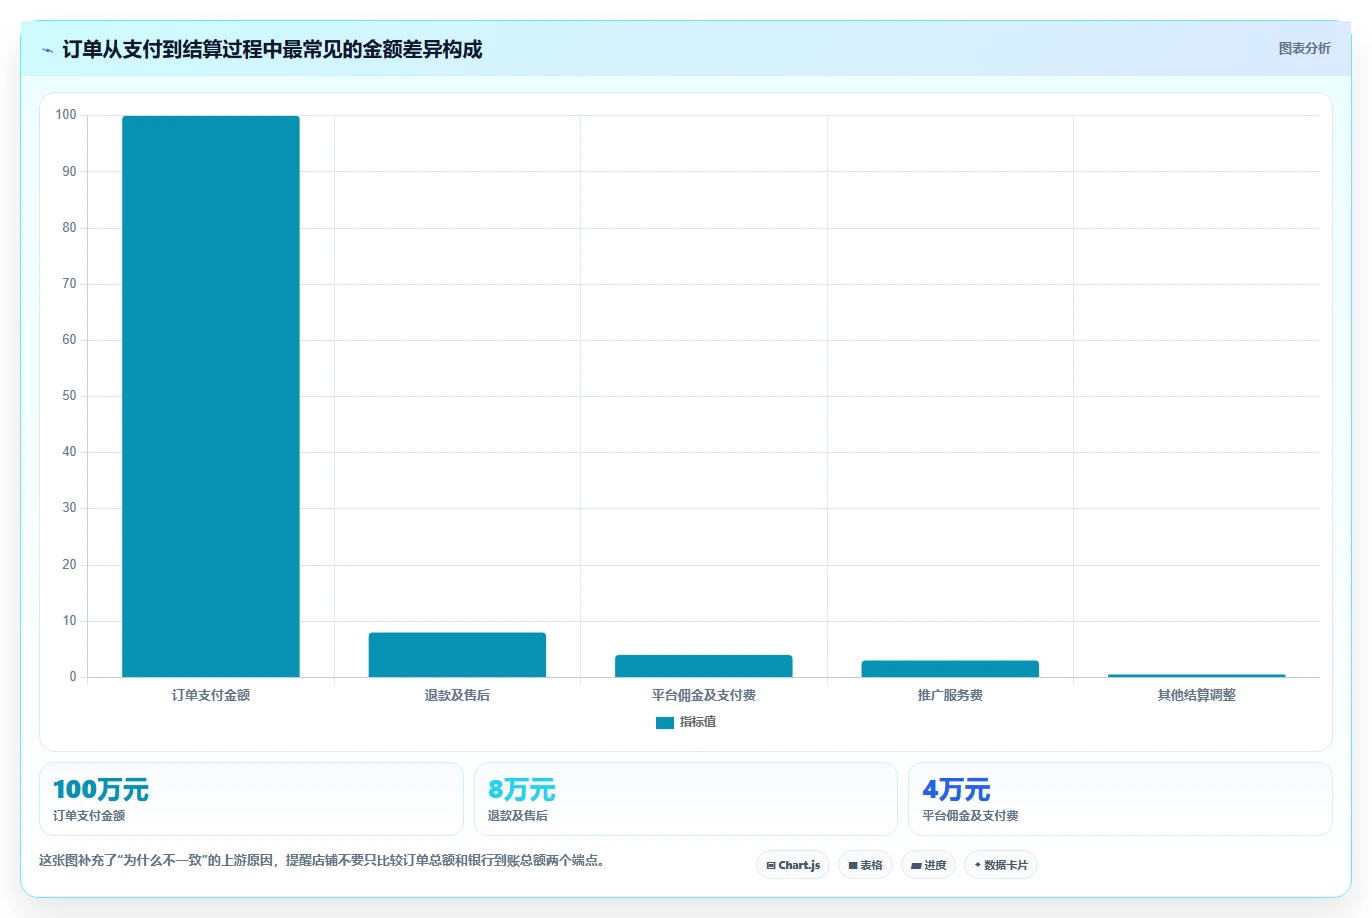Click the 其他结算调整 bar in chart
1372x918 pixels.
[1197, 676]
